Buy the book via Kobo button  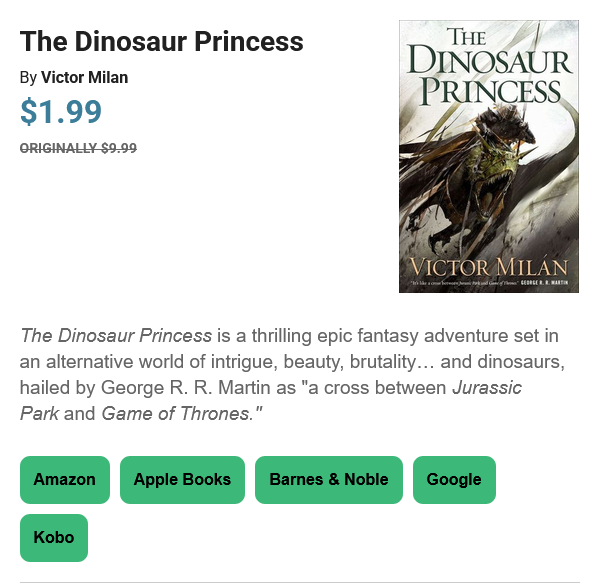click(54, 538)
